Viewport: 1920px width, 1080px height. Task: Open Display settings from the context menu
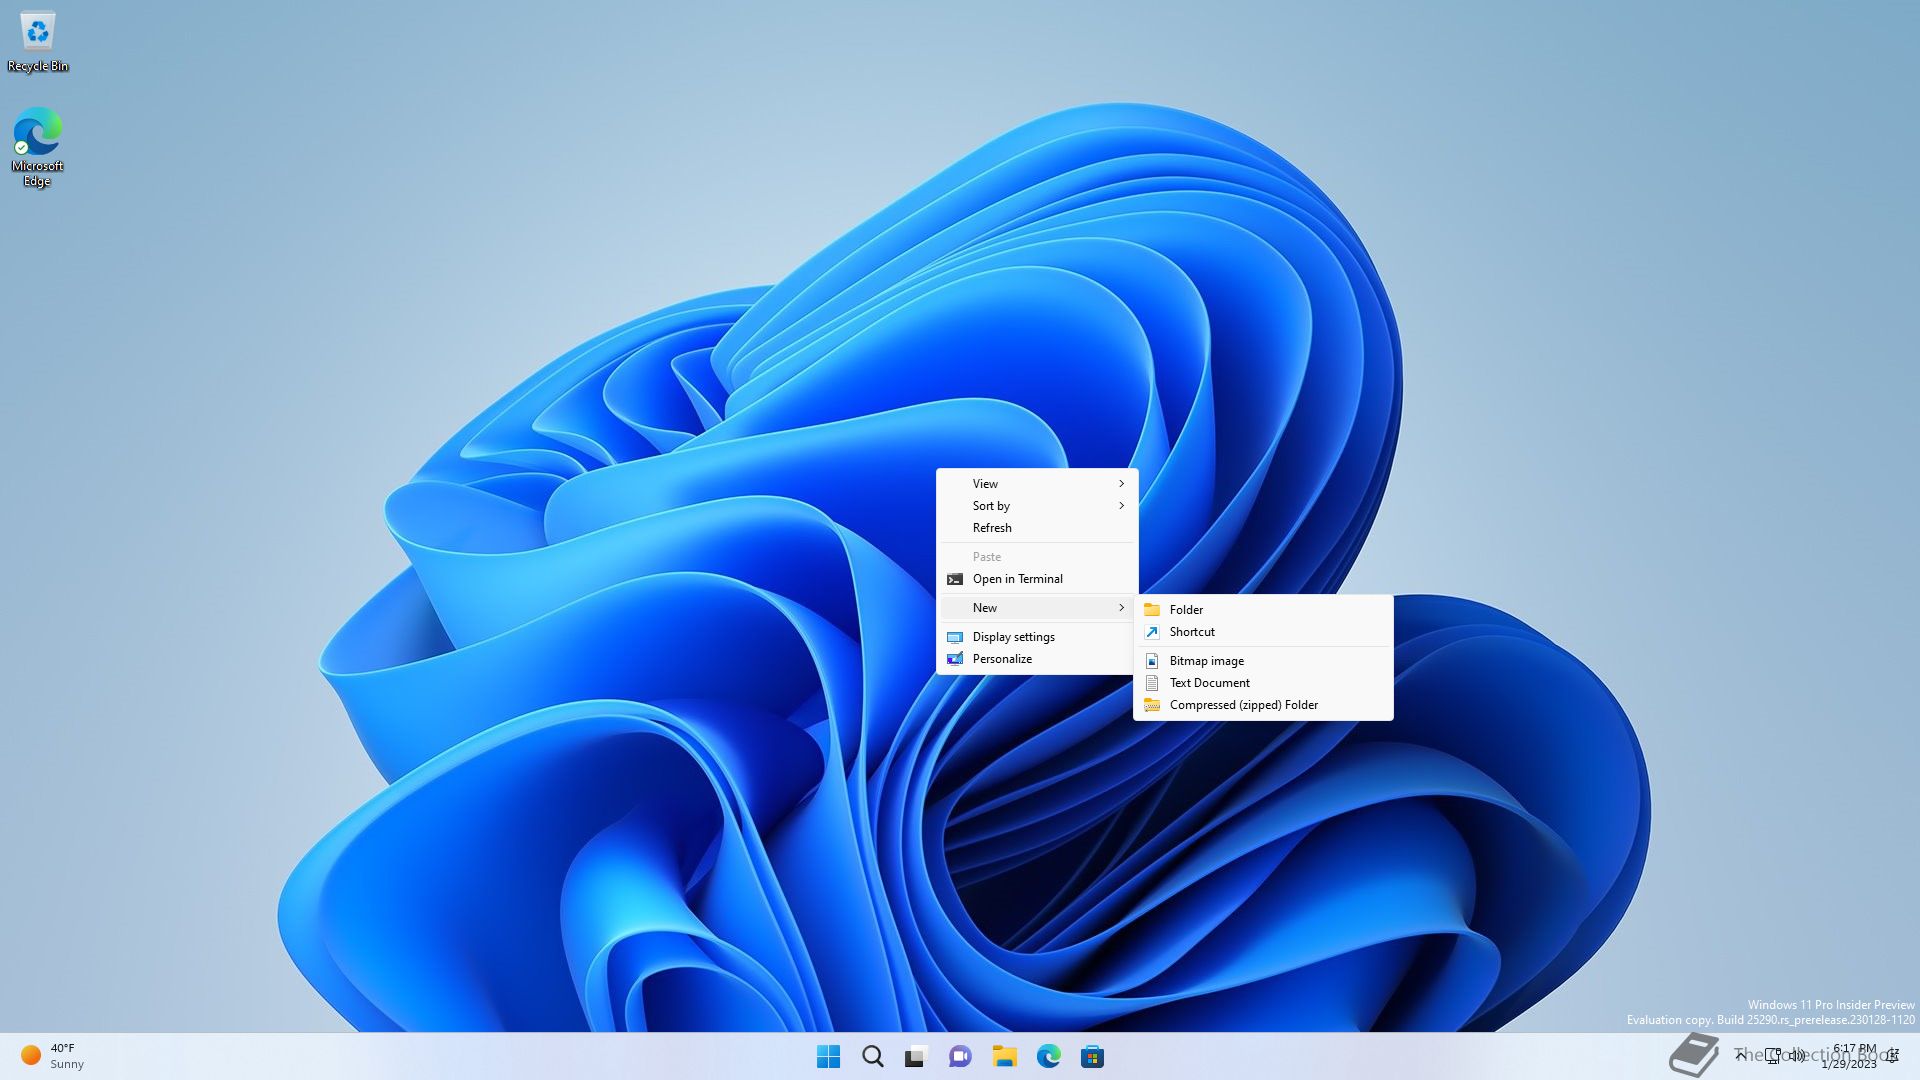pyautogui.click(x=1037, y=637)
